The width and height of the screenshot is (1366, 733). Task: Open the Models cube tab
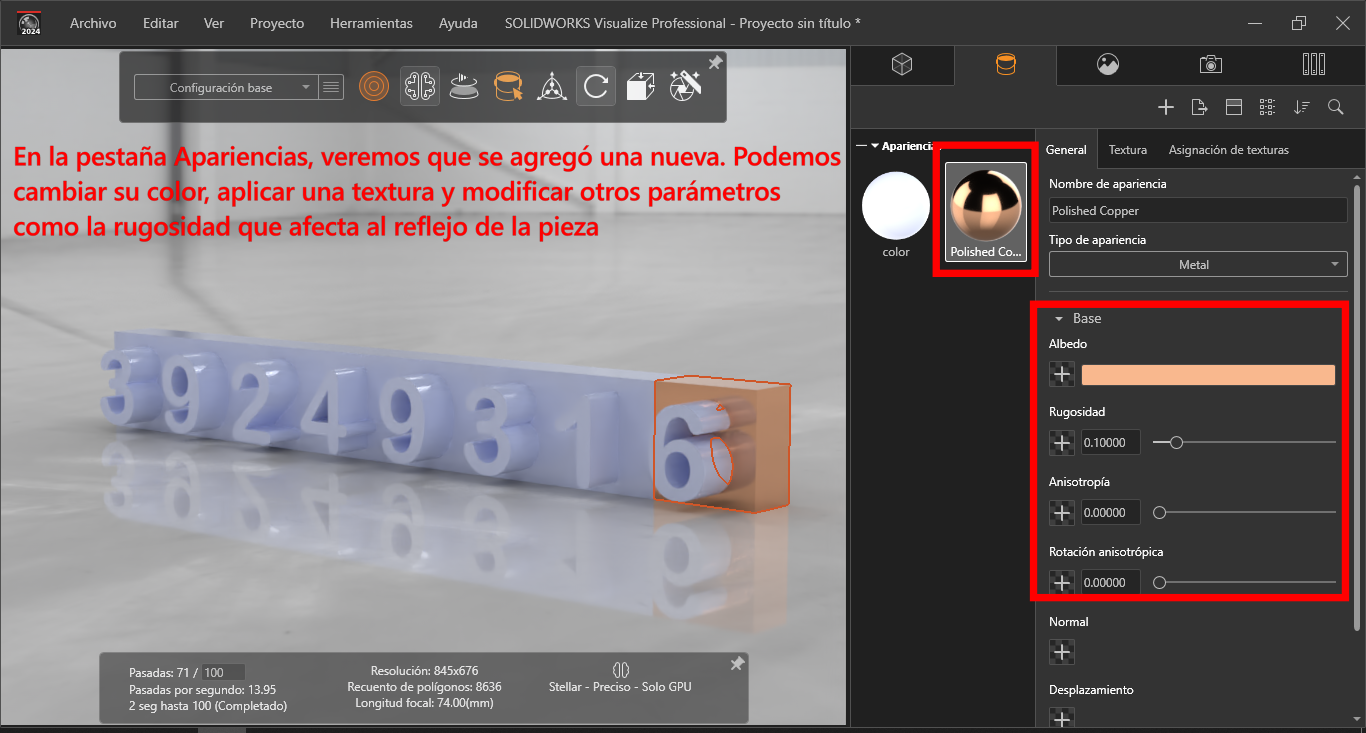[x=902, y=65]
